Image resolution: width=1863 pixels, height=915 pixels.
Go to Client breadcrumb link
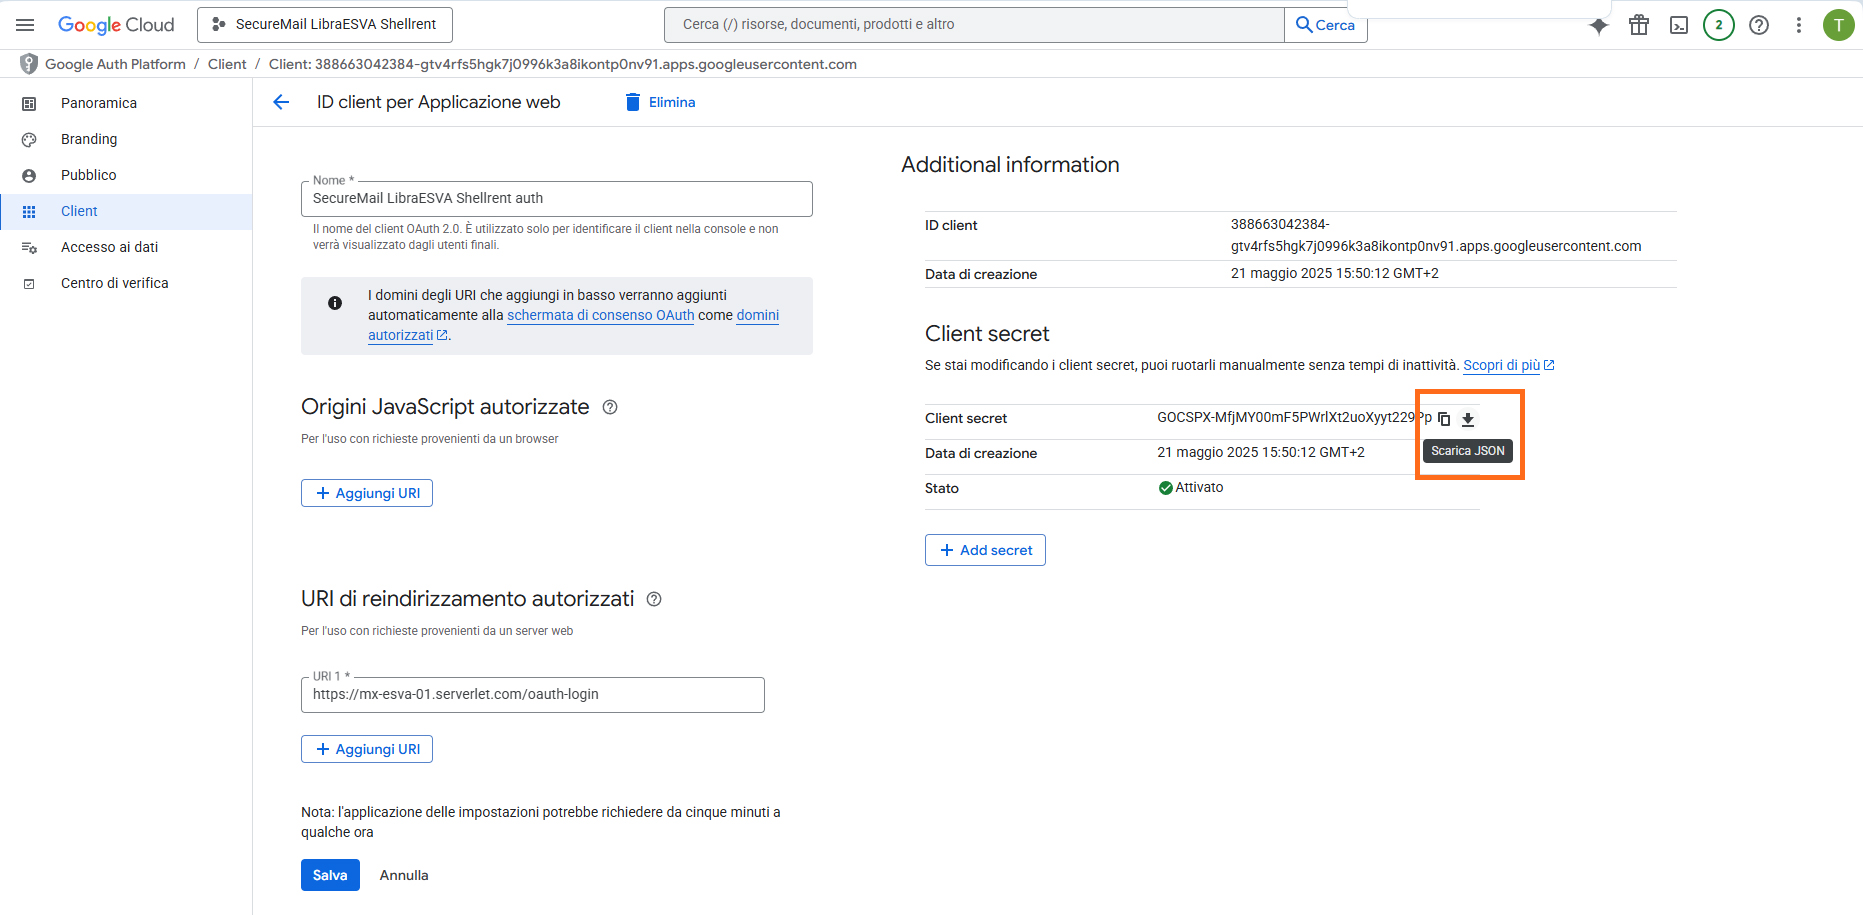pyautogui.click(x=227, y=64)
